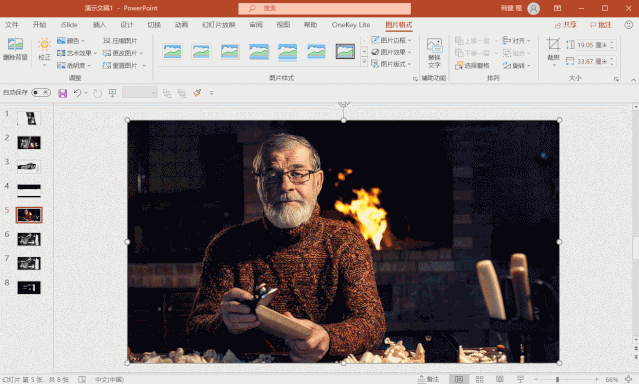Click the purple Save icon in quick access toolbar
Viewport: 639px width, 384px height.
(x=62, y=93)
